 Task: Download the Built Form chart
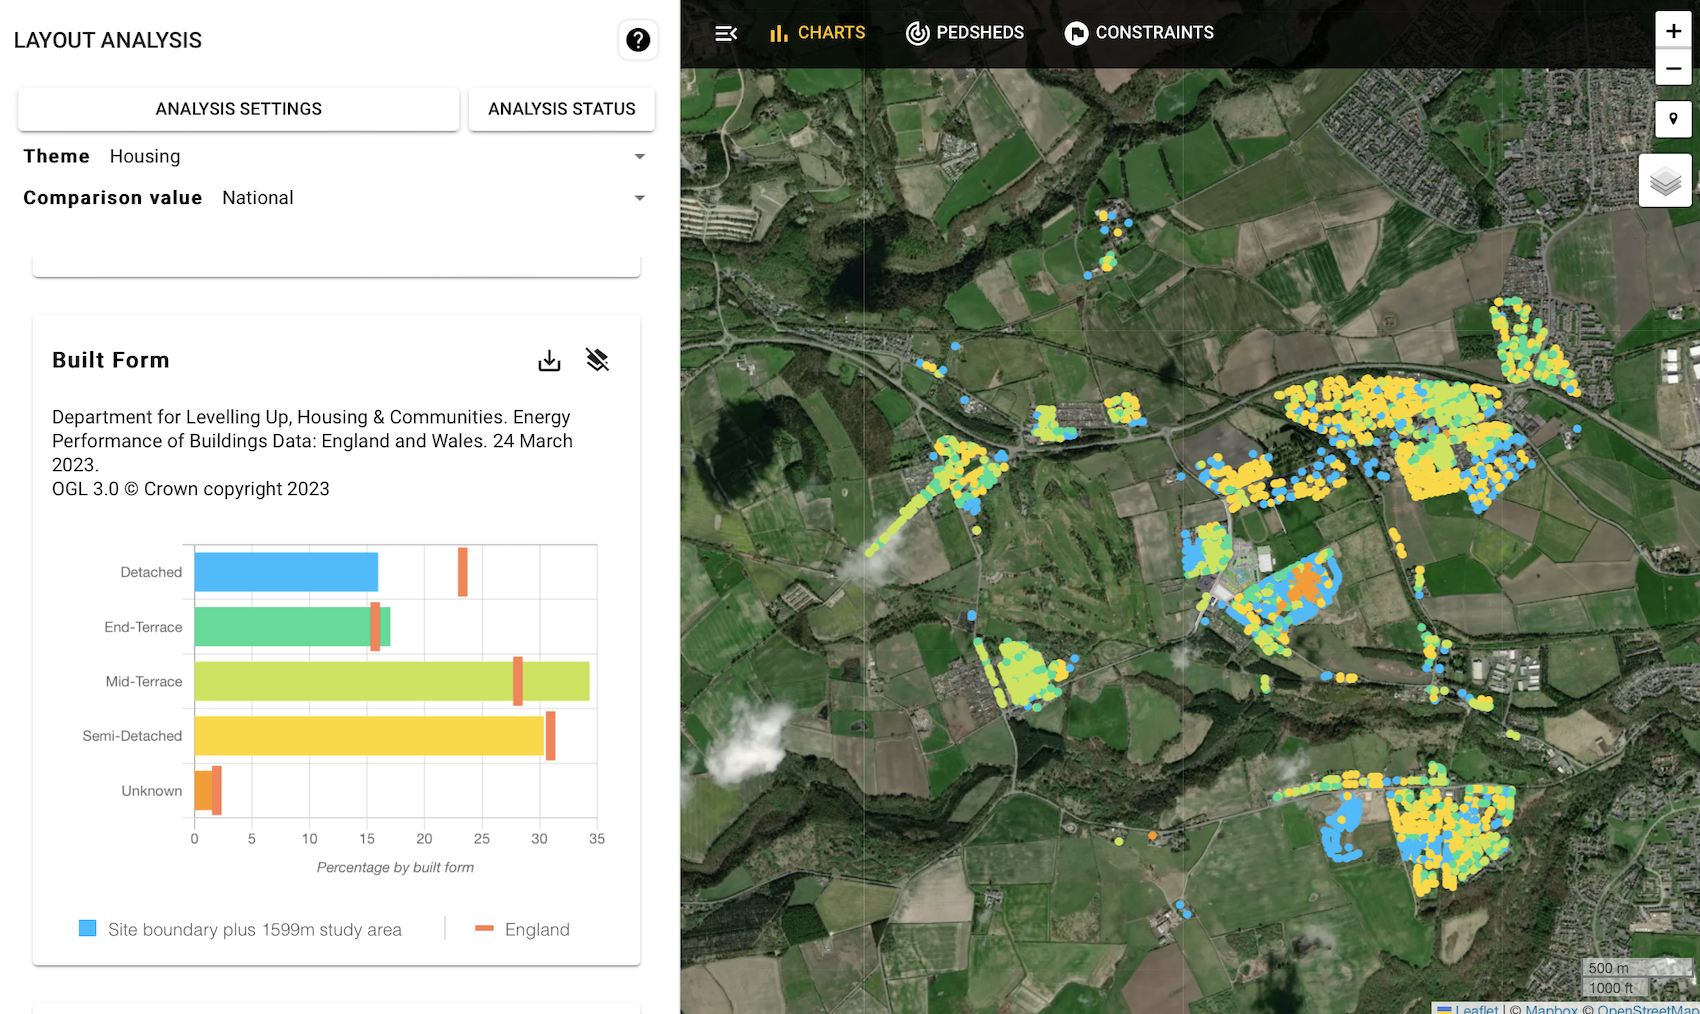pos(549,360)
